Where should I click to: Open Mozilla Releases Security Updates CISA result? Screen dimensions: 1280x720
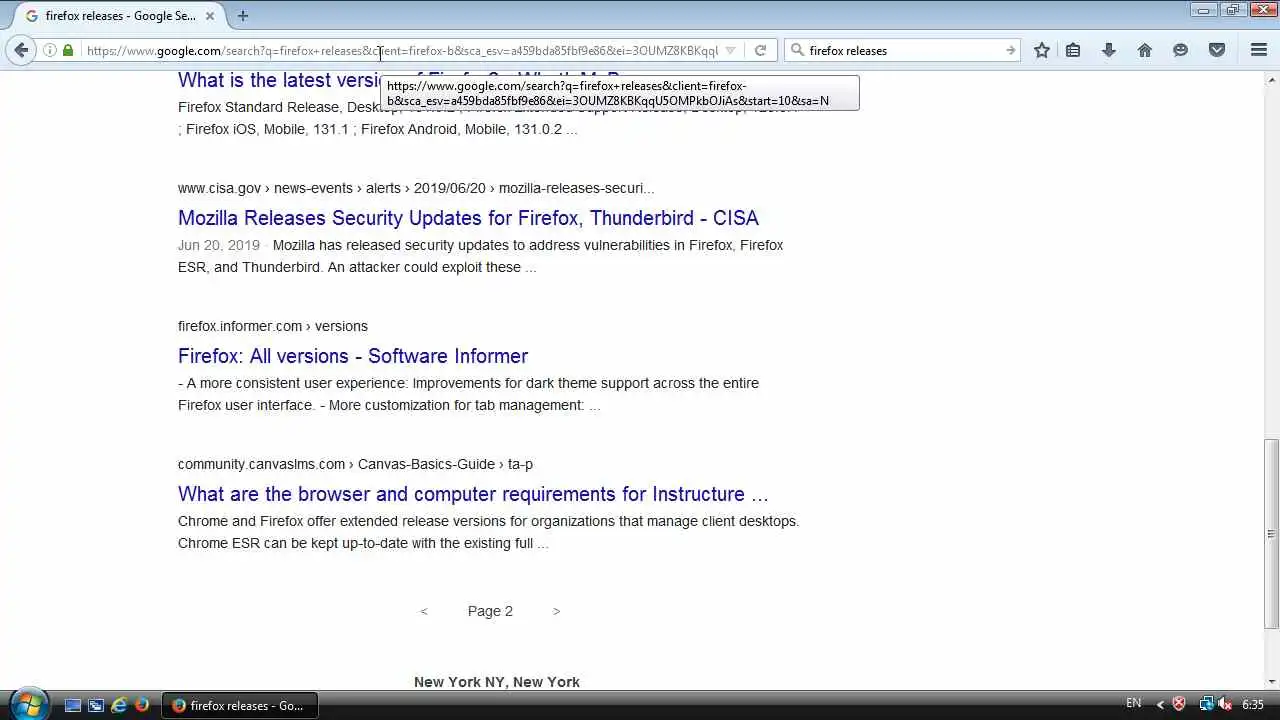pyautogui.click(x=468, y=218)
